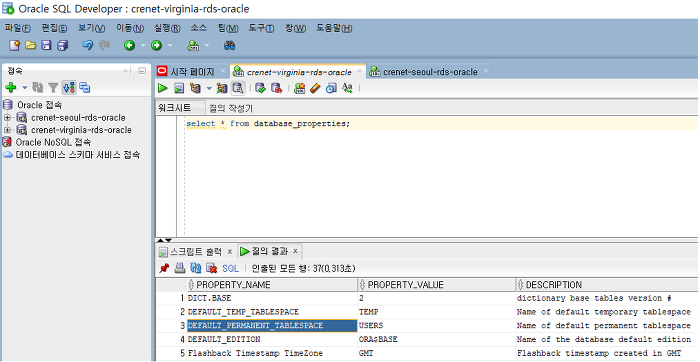Open the 팀(M) menu

(228, 28)
